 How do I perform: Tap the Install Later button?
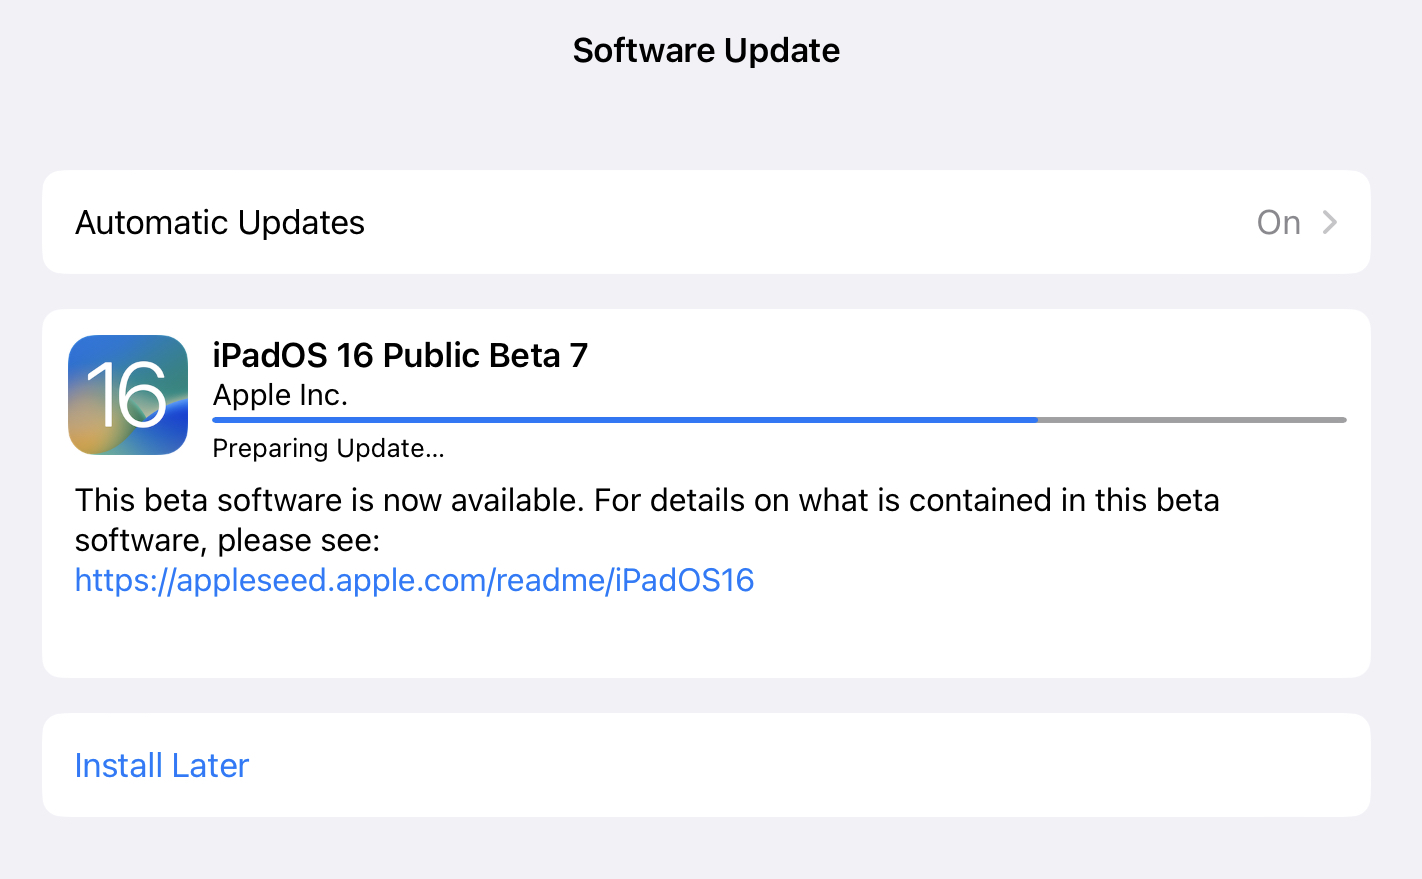[162, 765]
